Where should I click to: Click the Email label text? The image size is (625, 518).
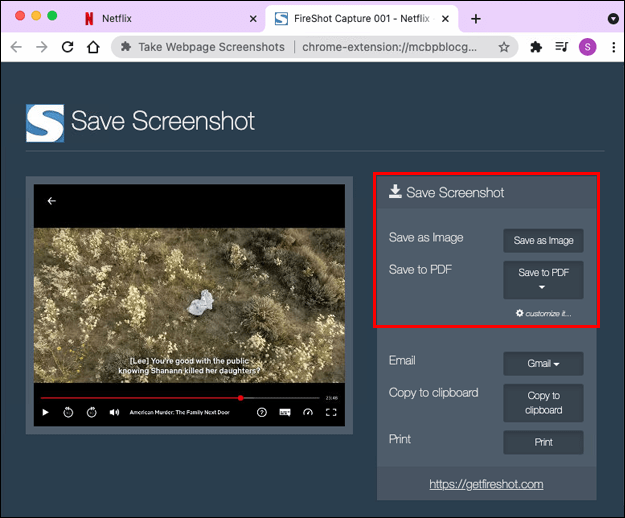[x=402, y=360]
